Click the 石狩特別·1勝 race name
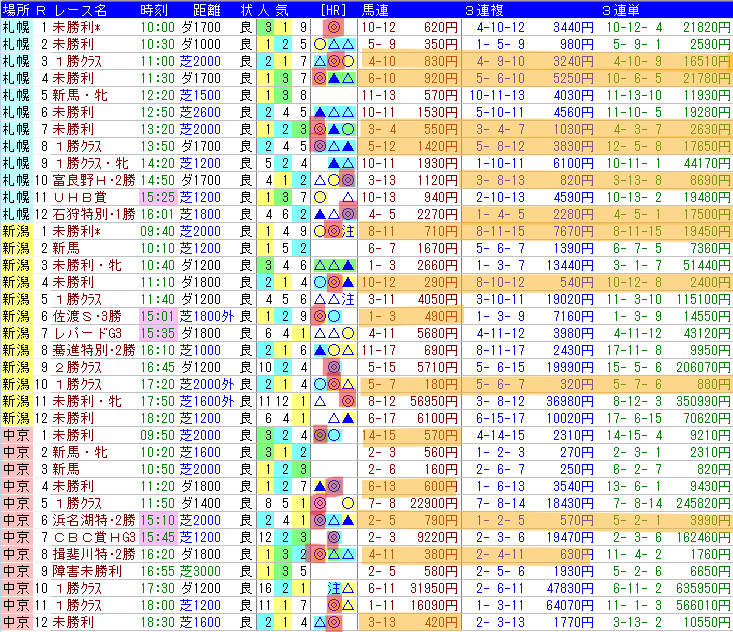 pos(94,215)
